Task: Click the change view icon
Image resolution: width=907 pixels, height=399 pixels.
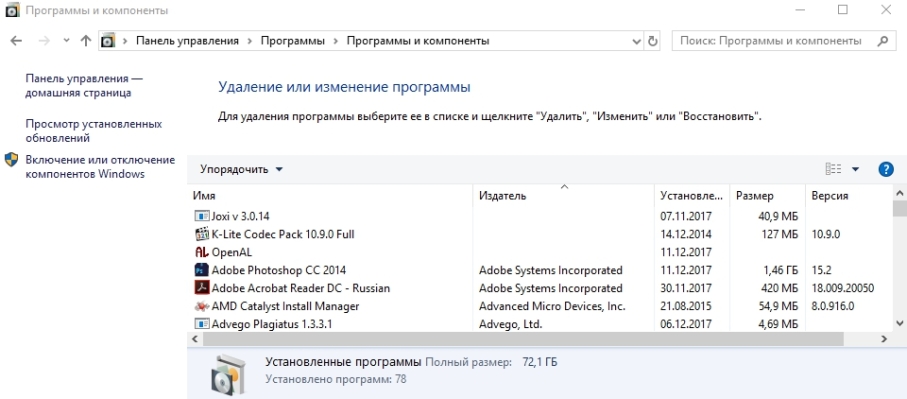Action: pyautogui.click(x=833, y=169)
